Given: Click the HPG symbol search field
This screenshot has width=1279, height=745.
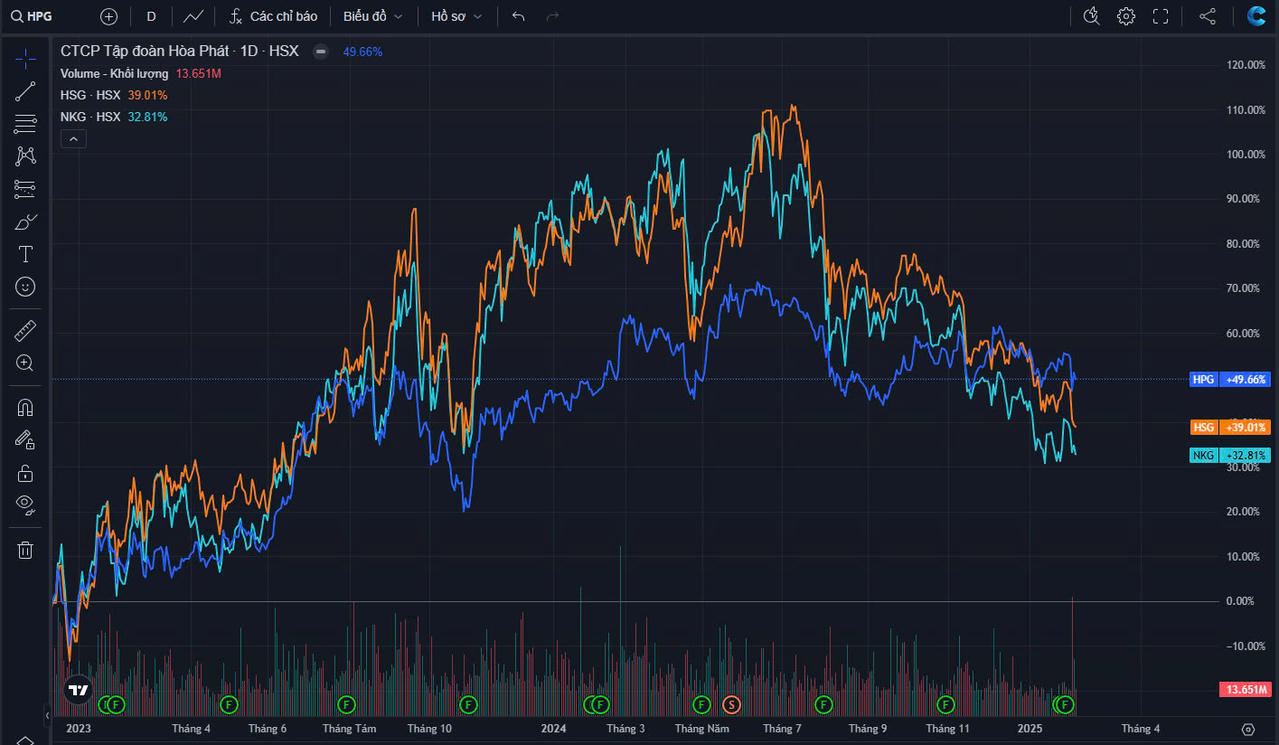Looking at the screenshot, I should tap(40, 16).
